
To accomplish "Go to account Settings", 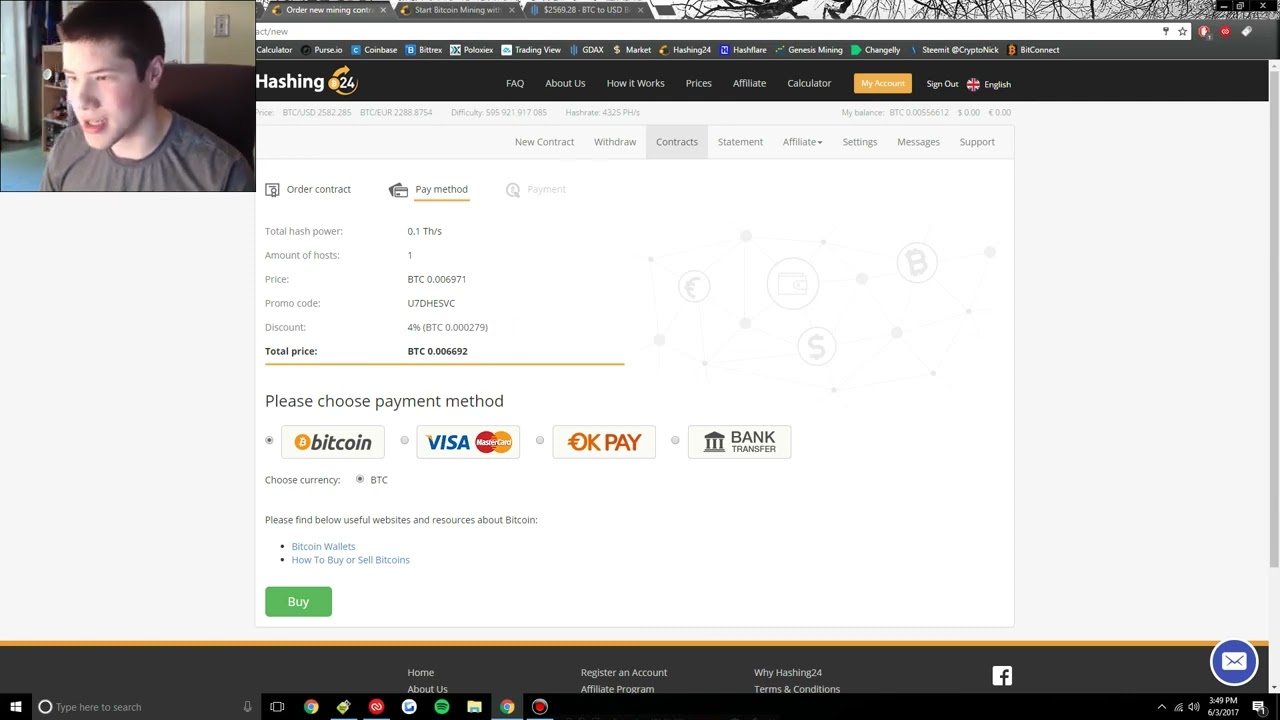I will tap(860, 142).
